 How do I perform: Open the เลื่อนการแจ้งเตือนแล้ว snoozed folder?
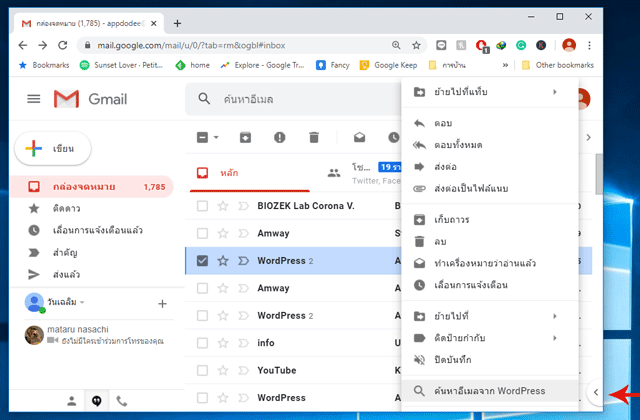tap(91, 230)
